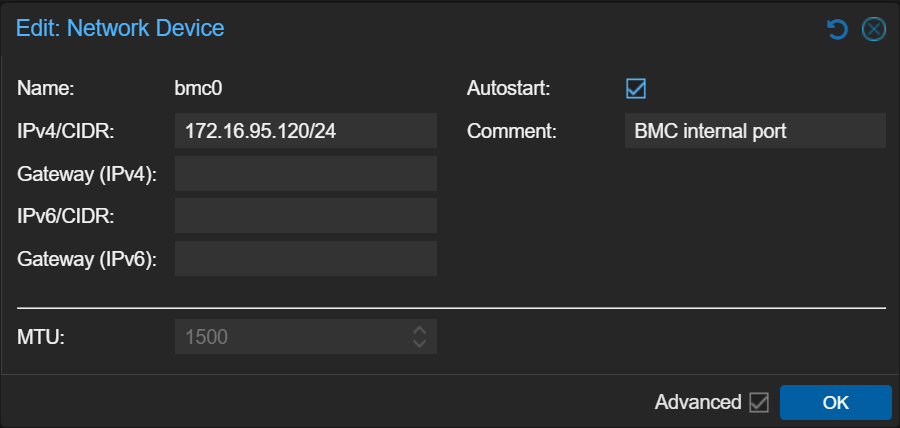
Task: Click the MTU: label
Action: 41,337
